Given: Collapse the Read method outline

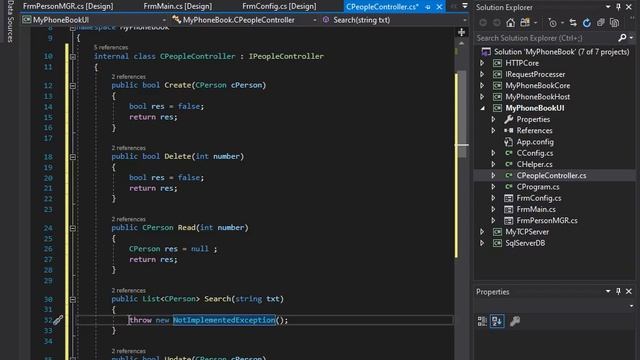Looking at the screenshot, I should pos(73,228).
